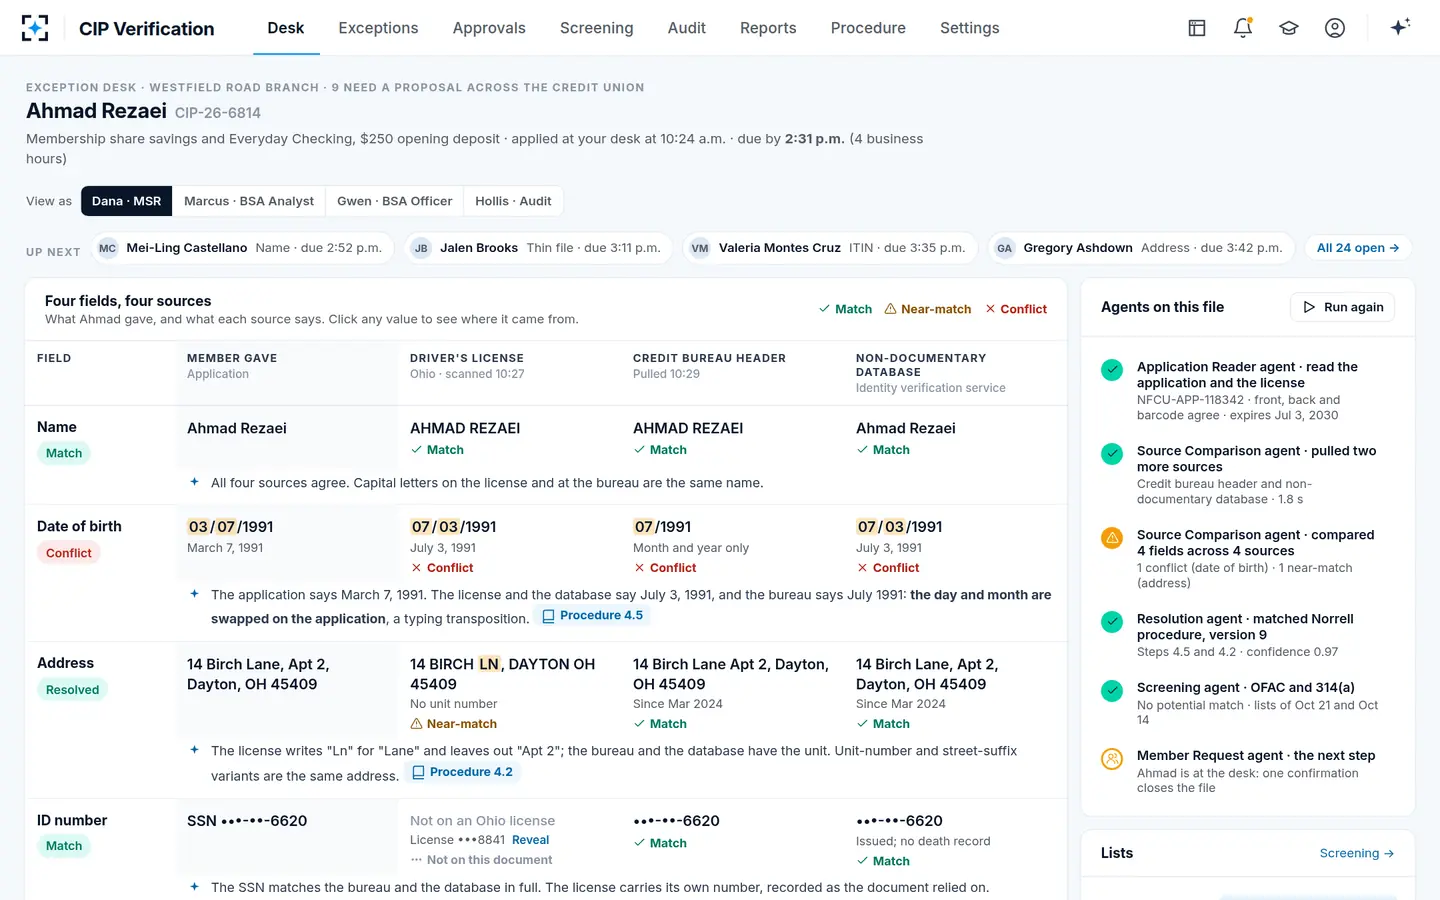Screen dimensions: 1440x900
Task: Open Jalen Brooks thin file chip
Action: point(536,248)
